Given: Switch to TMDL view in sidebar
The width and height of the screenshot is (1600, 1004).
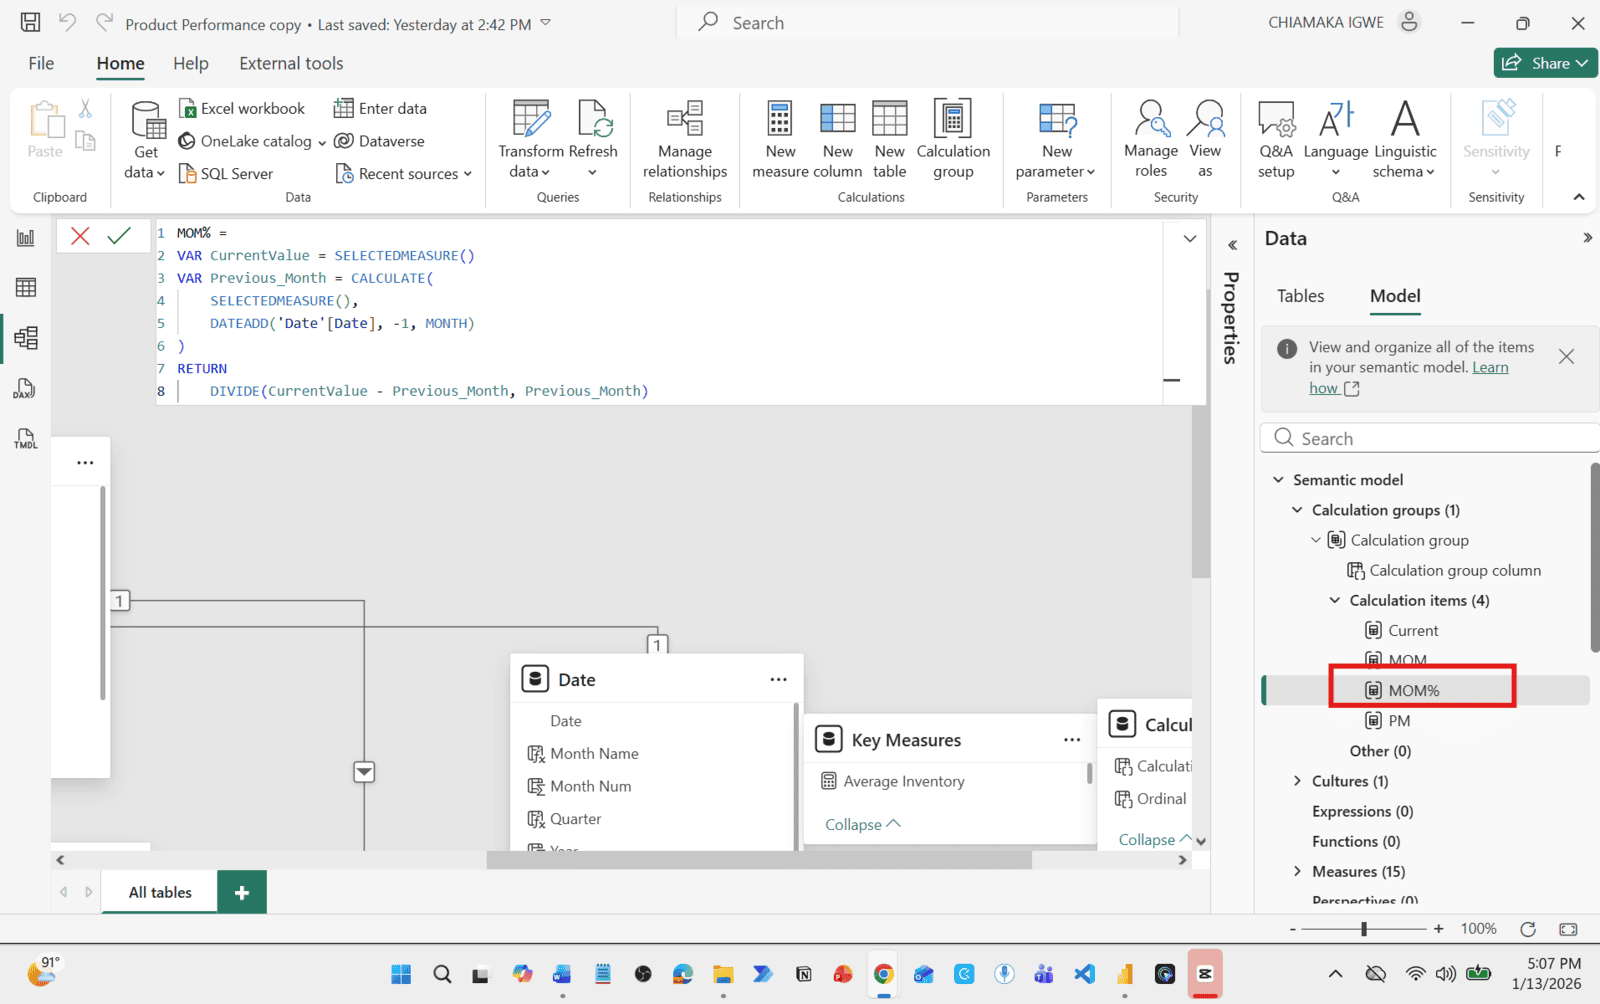Looking at the screenshot, I should click(25, 439).
